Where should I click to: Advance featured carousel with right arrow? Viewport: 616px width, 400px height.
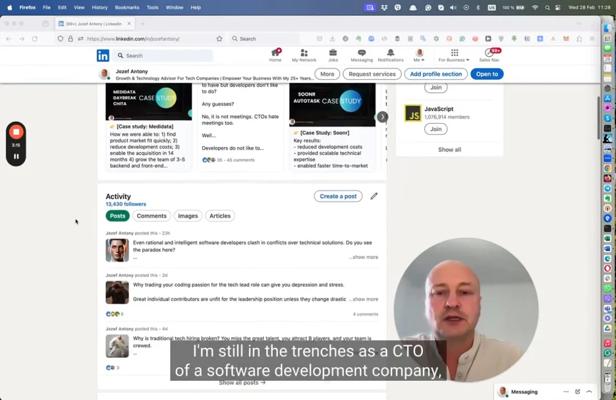tap(382, 117)
